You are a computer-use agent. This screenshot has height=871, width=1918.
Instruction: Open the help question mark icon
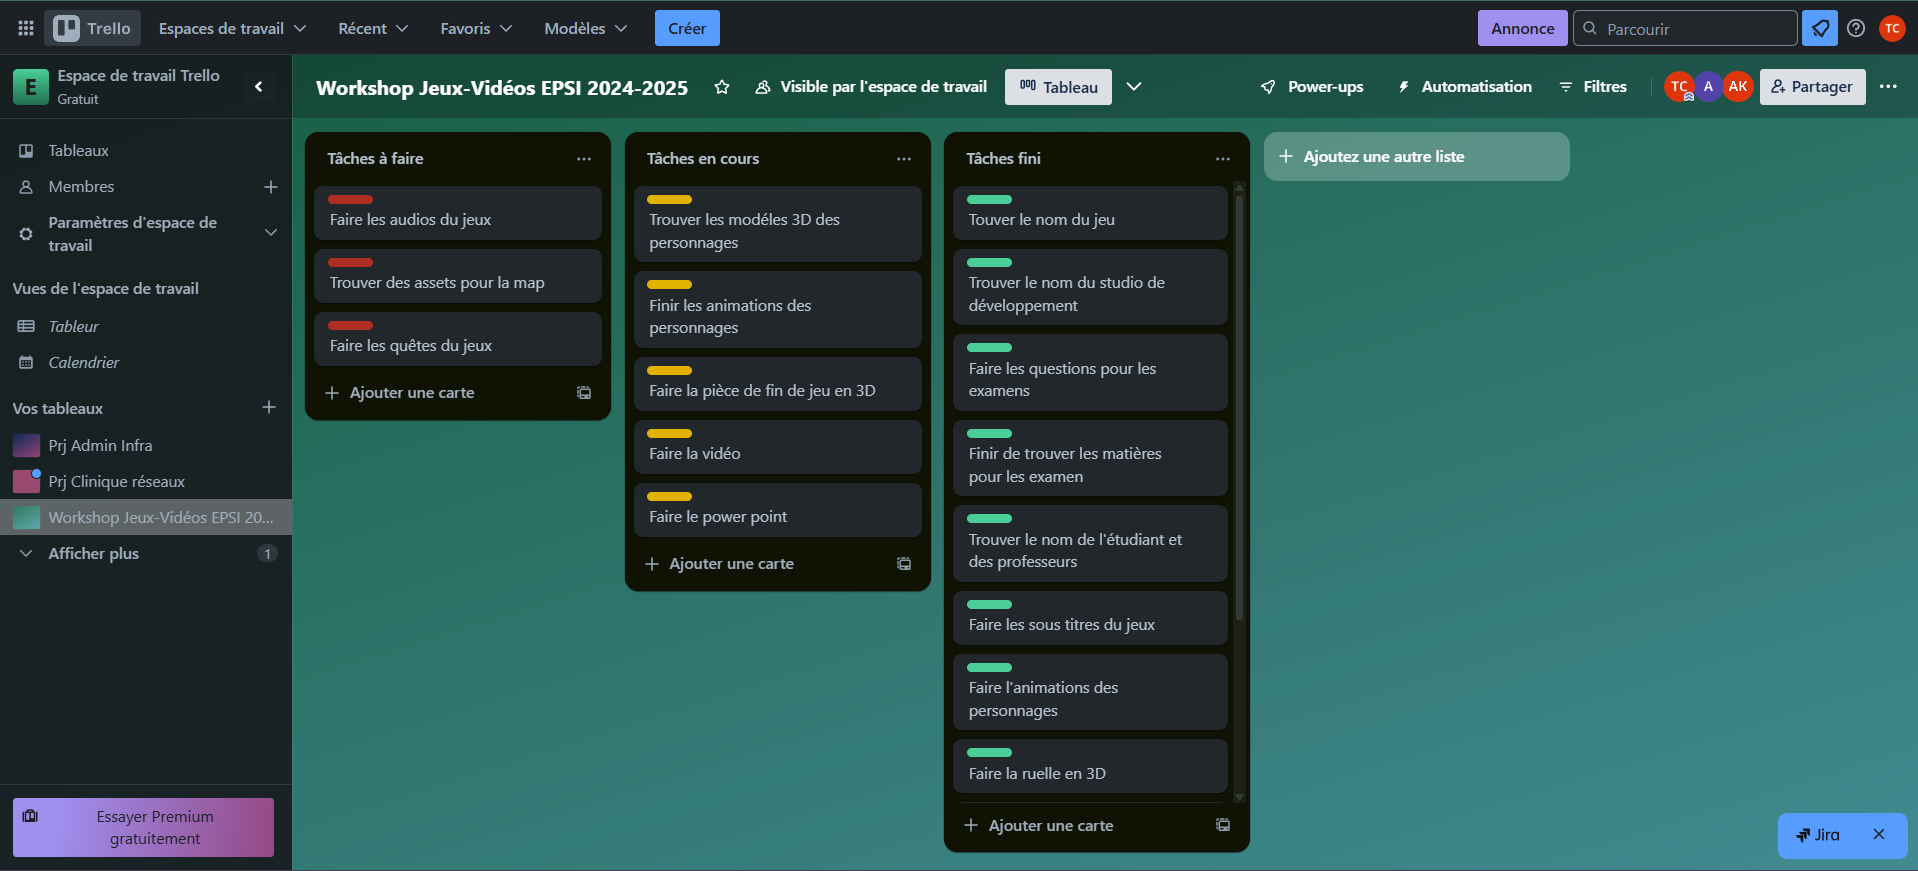tap(1856, 28)
